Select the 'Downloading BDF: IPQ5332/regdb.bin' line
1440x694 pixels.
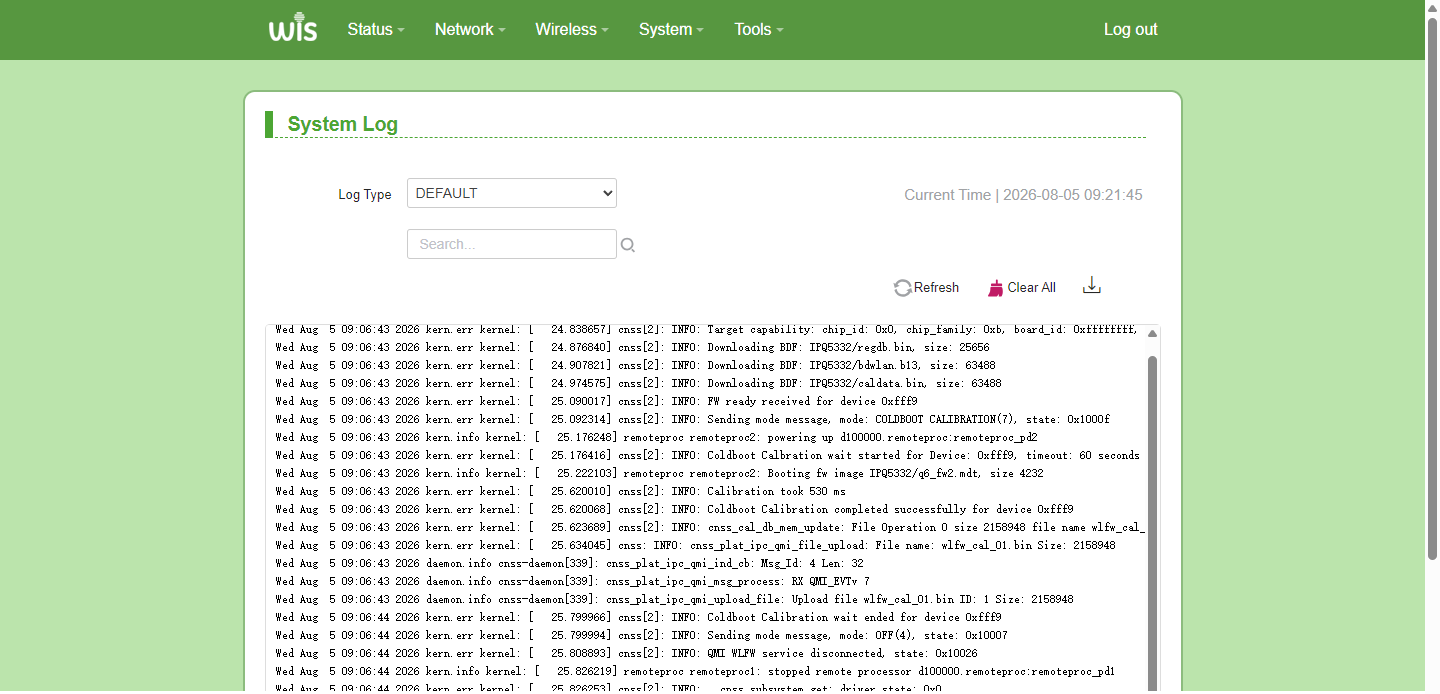tap(632, 347)
